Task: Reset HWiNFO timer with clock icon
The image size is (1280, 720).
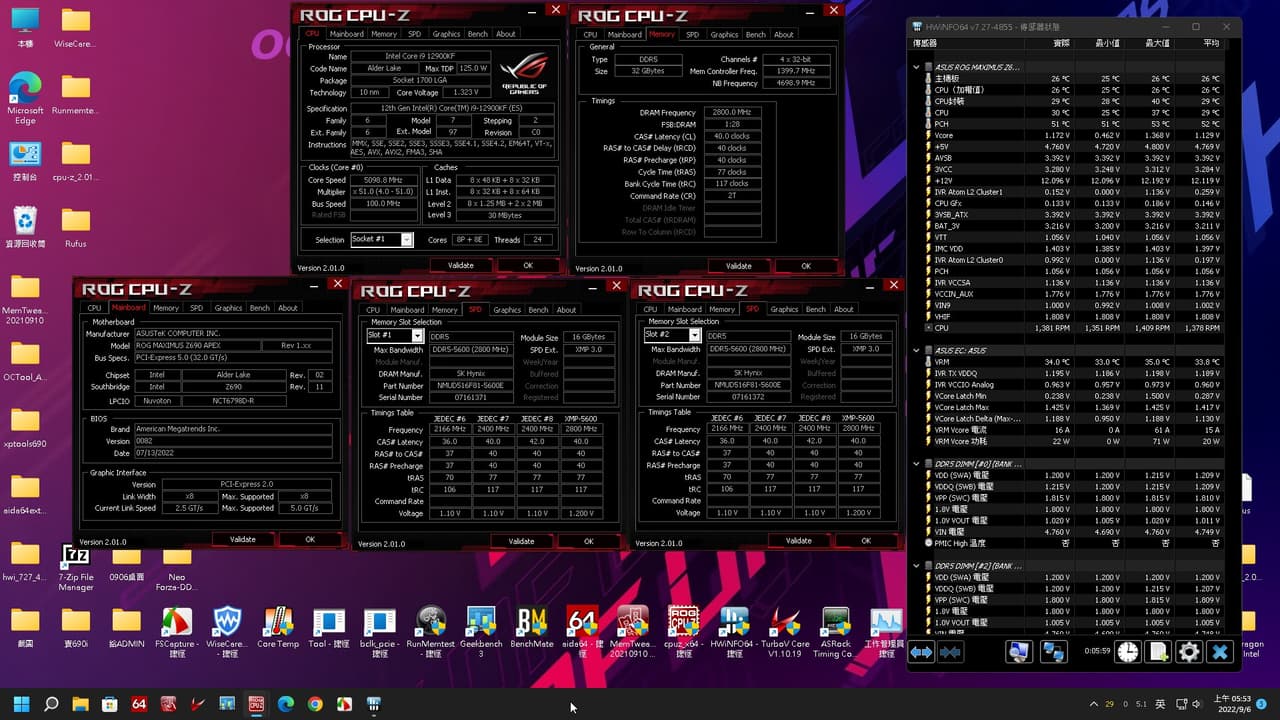Action: (x=1128, y=652)
